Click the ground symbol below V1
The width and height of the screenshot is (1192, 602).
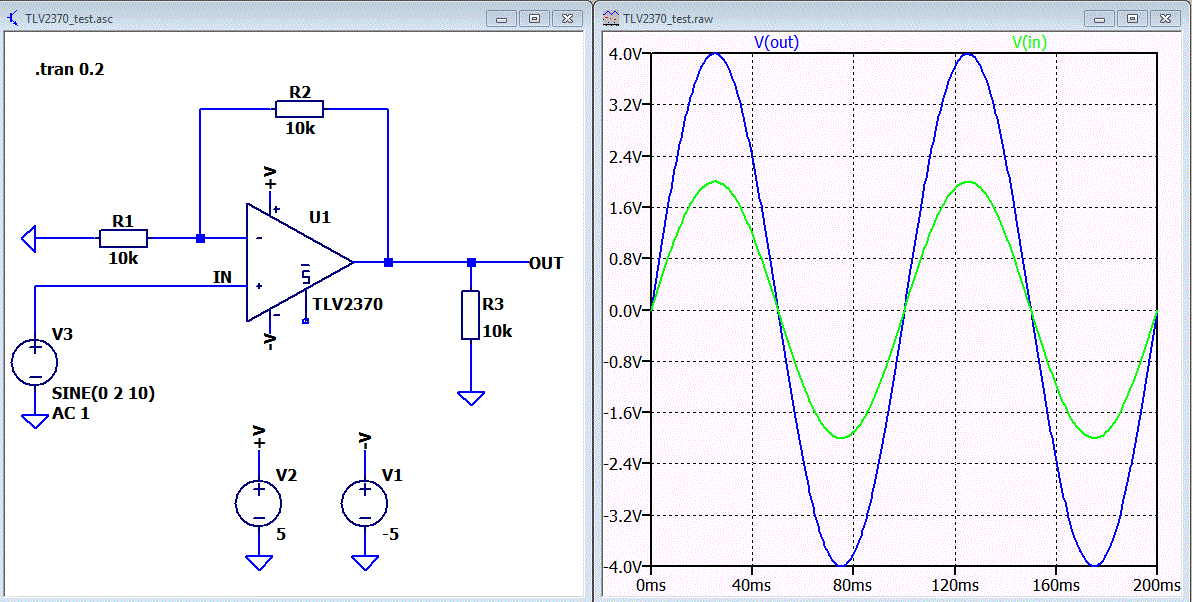[x=364, y=562]
